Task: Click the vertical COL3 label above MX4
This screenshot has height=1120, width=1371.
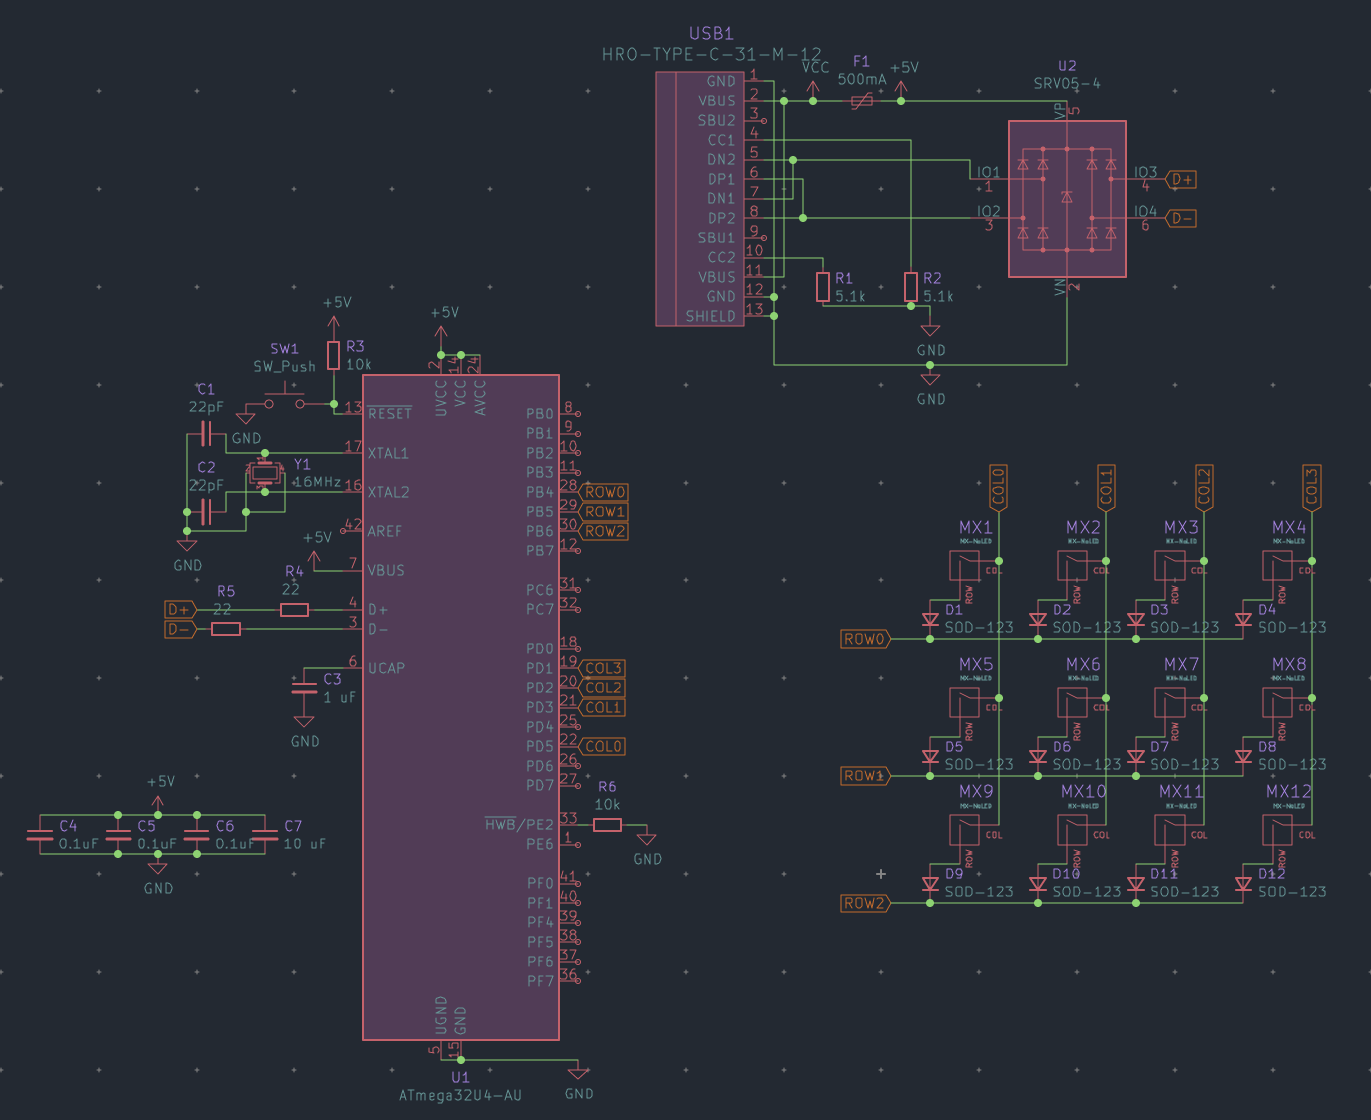Action: 1312,488
